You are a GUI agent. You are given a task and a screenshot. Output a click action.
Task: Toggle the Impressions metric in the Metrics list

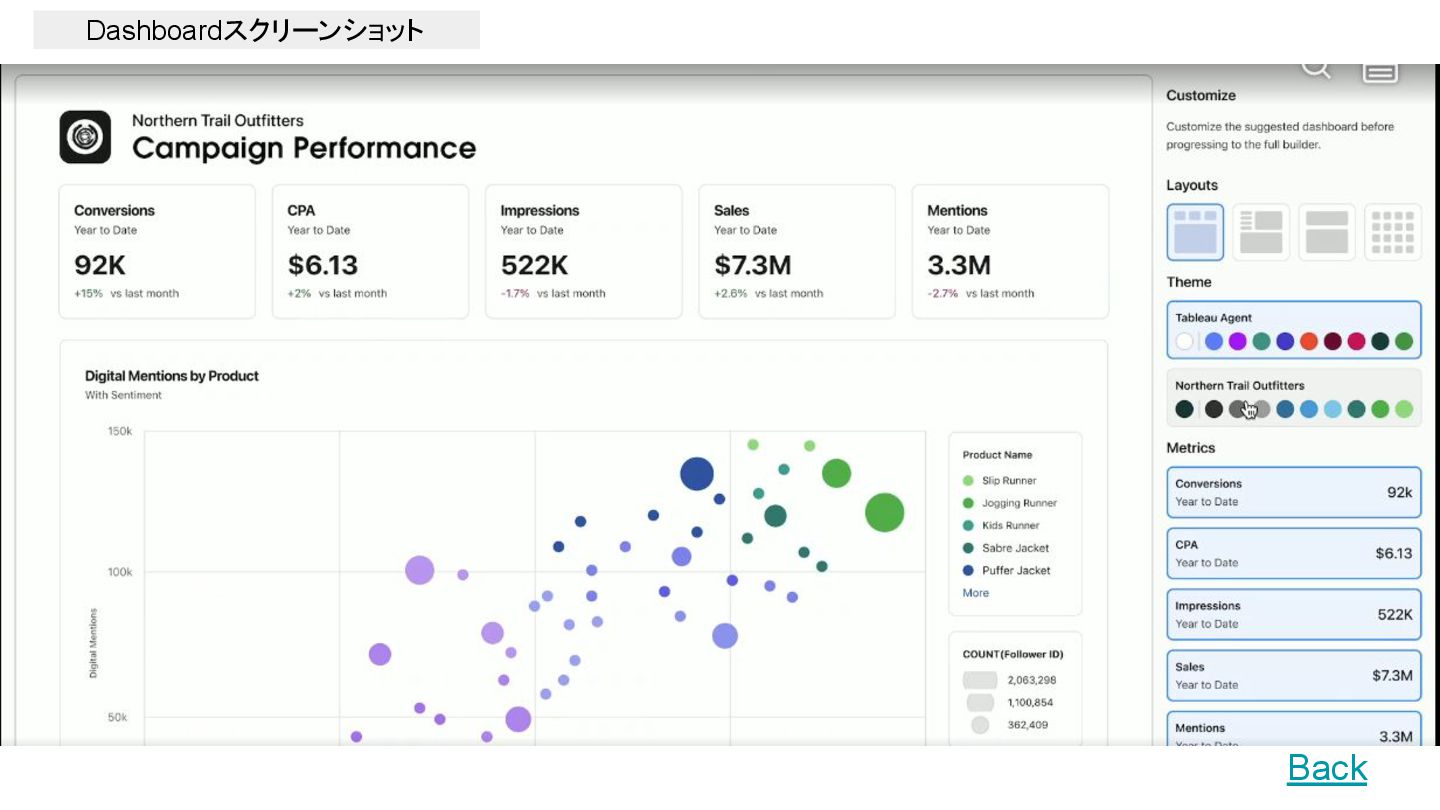(x=1294, y=614)
